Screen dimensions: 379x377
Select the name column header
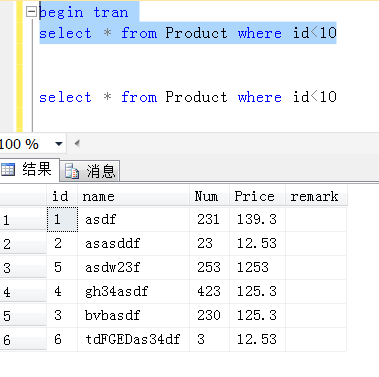pyautogui.click(x=133, y=196)
